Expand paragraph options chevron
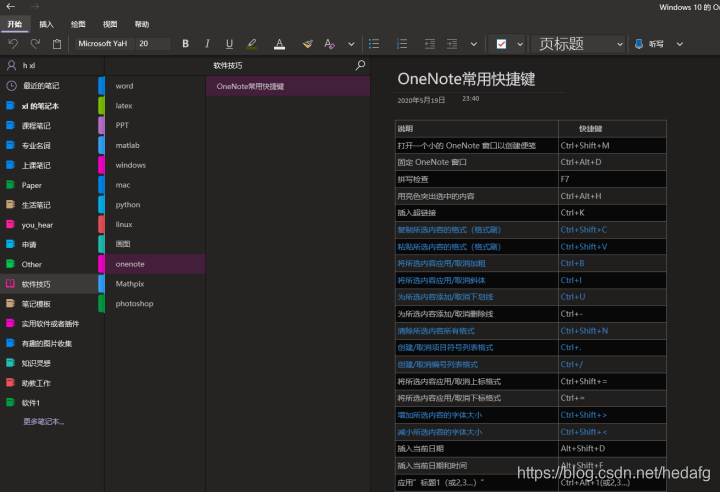 tap(474, 44)
